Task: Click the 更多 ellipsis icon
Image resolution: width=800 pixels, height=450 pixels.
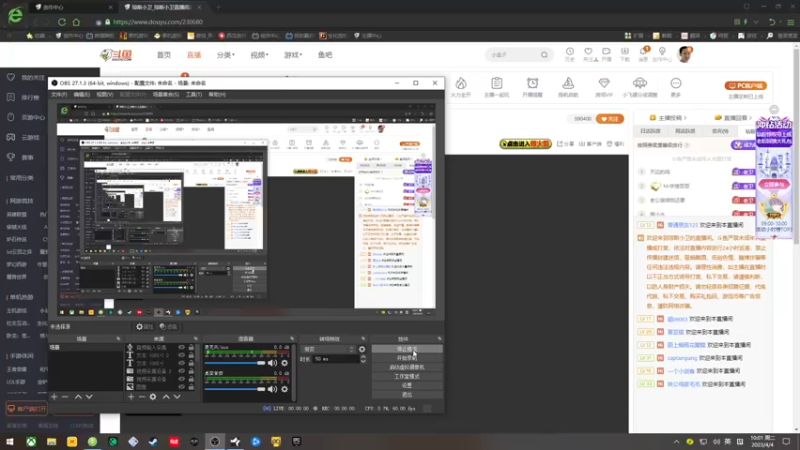Action: [676, 87]
